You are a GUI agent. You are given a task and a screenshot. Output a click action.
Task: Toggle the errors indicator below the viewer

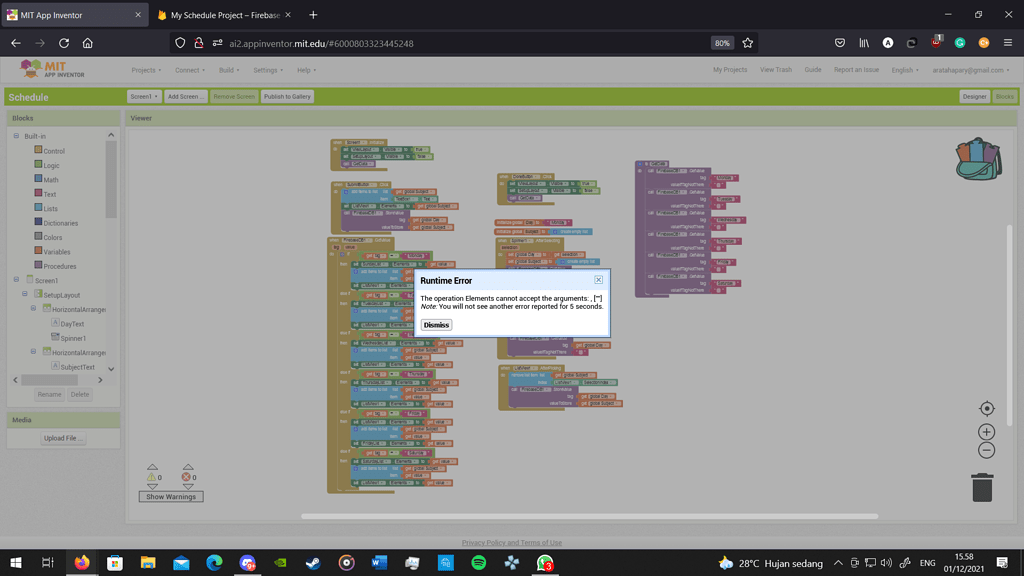186,478
